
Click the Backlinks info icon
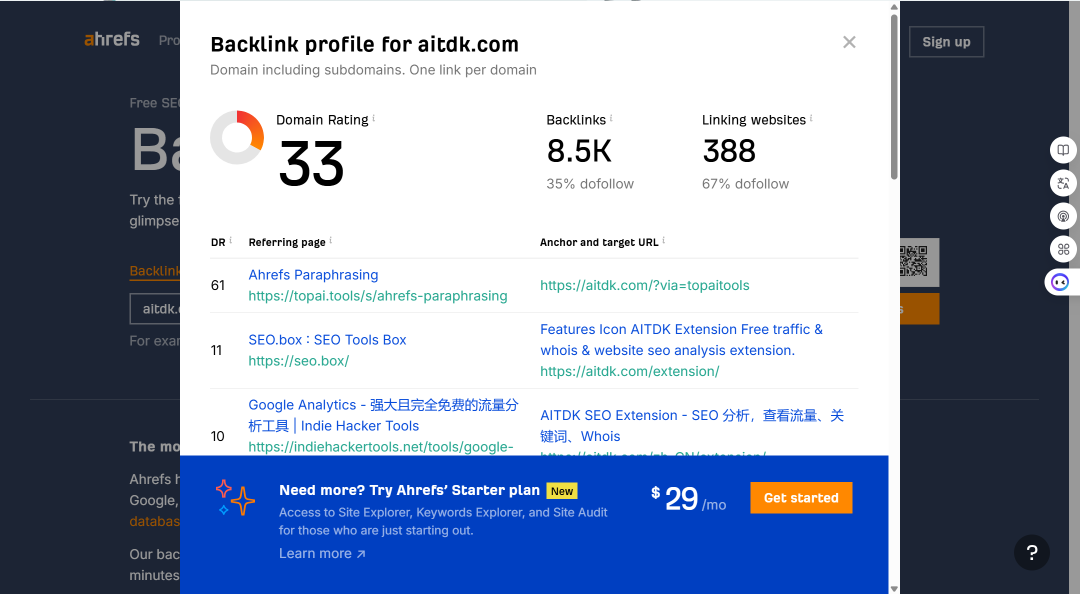pyautogui.click(x=611, y=118)
